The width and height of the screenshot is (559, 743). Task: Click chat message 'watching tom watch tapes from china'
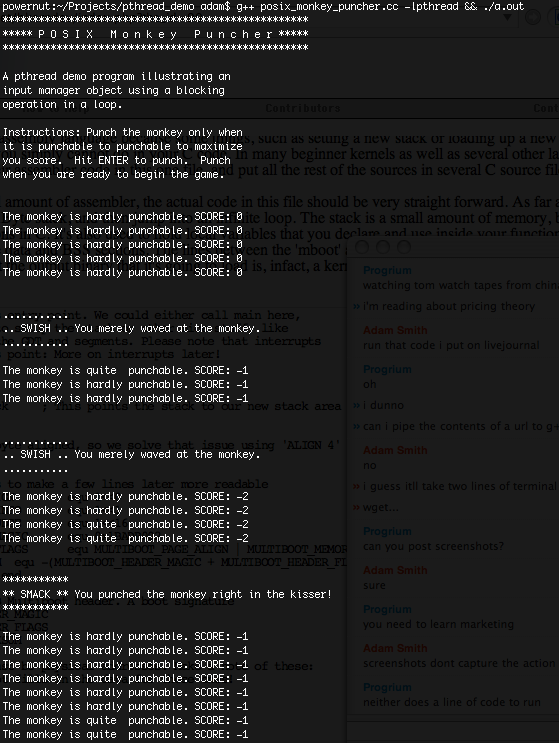460,285
